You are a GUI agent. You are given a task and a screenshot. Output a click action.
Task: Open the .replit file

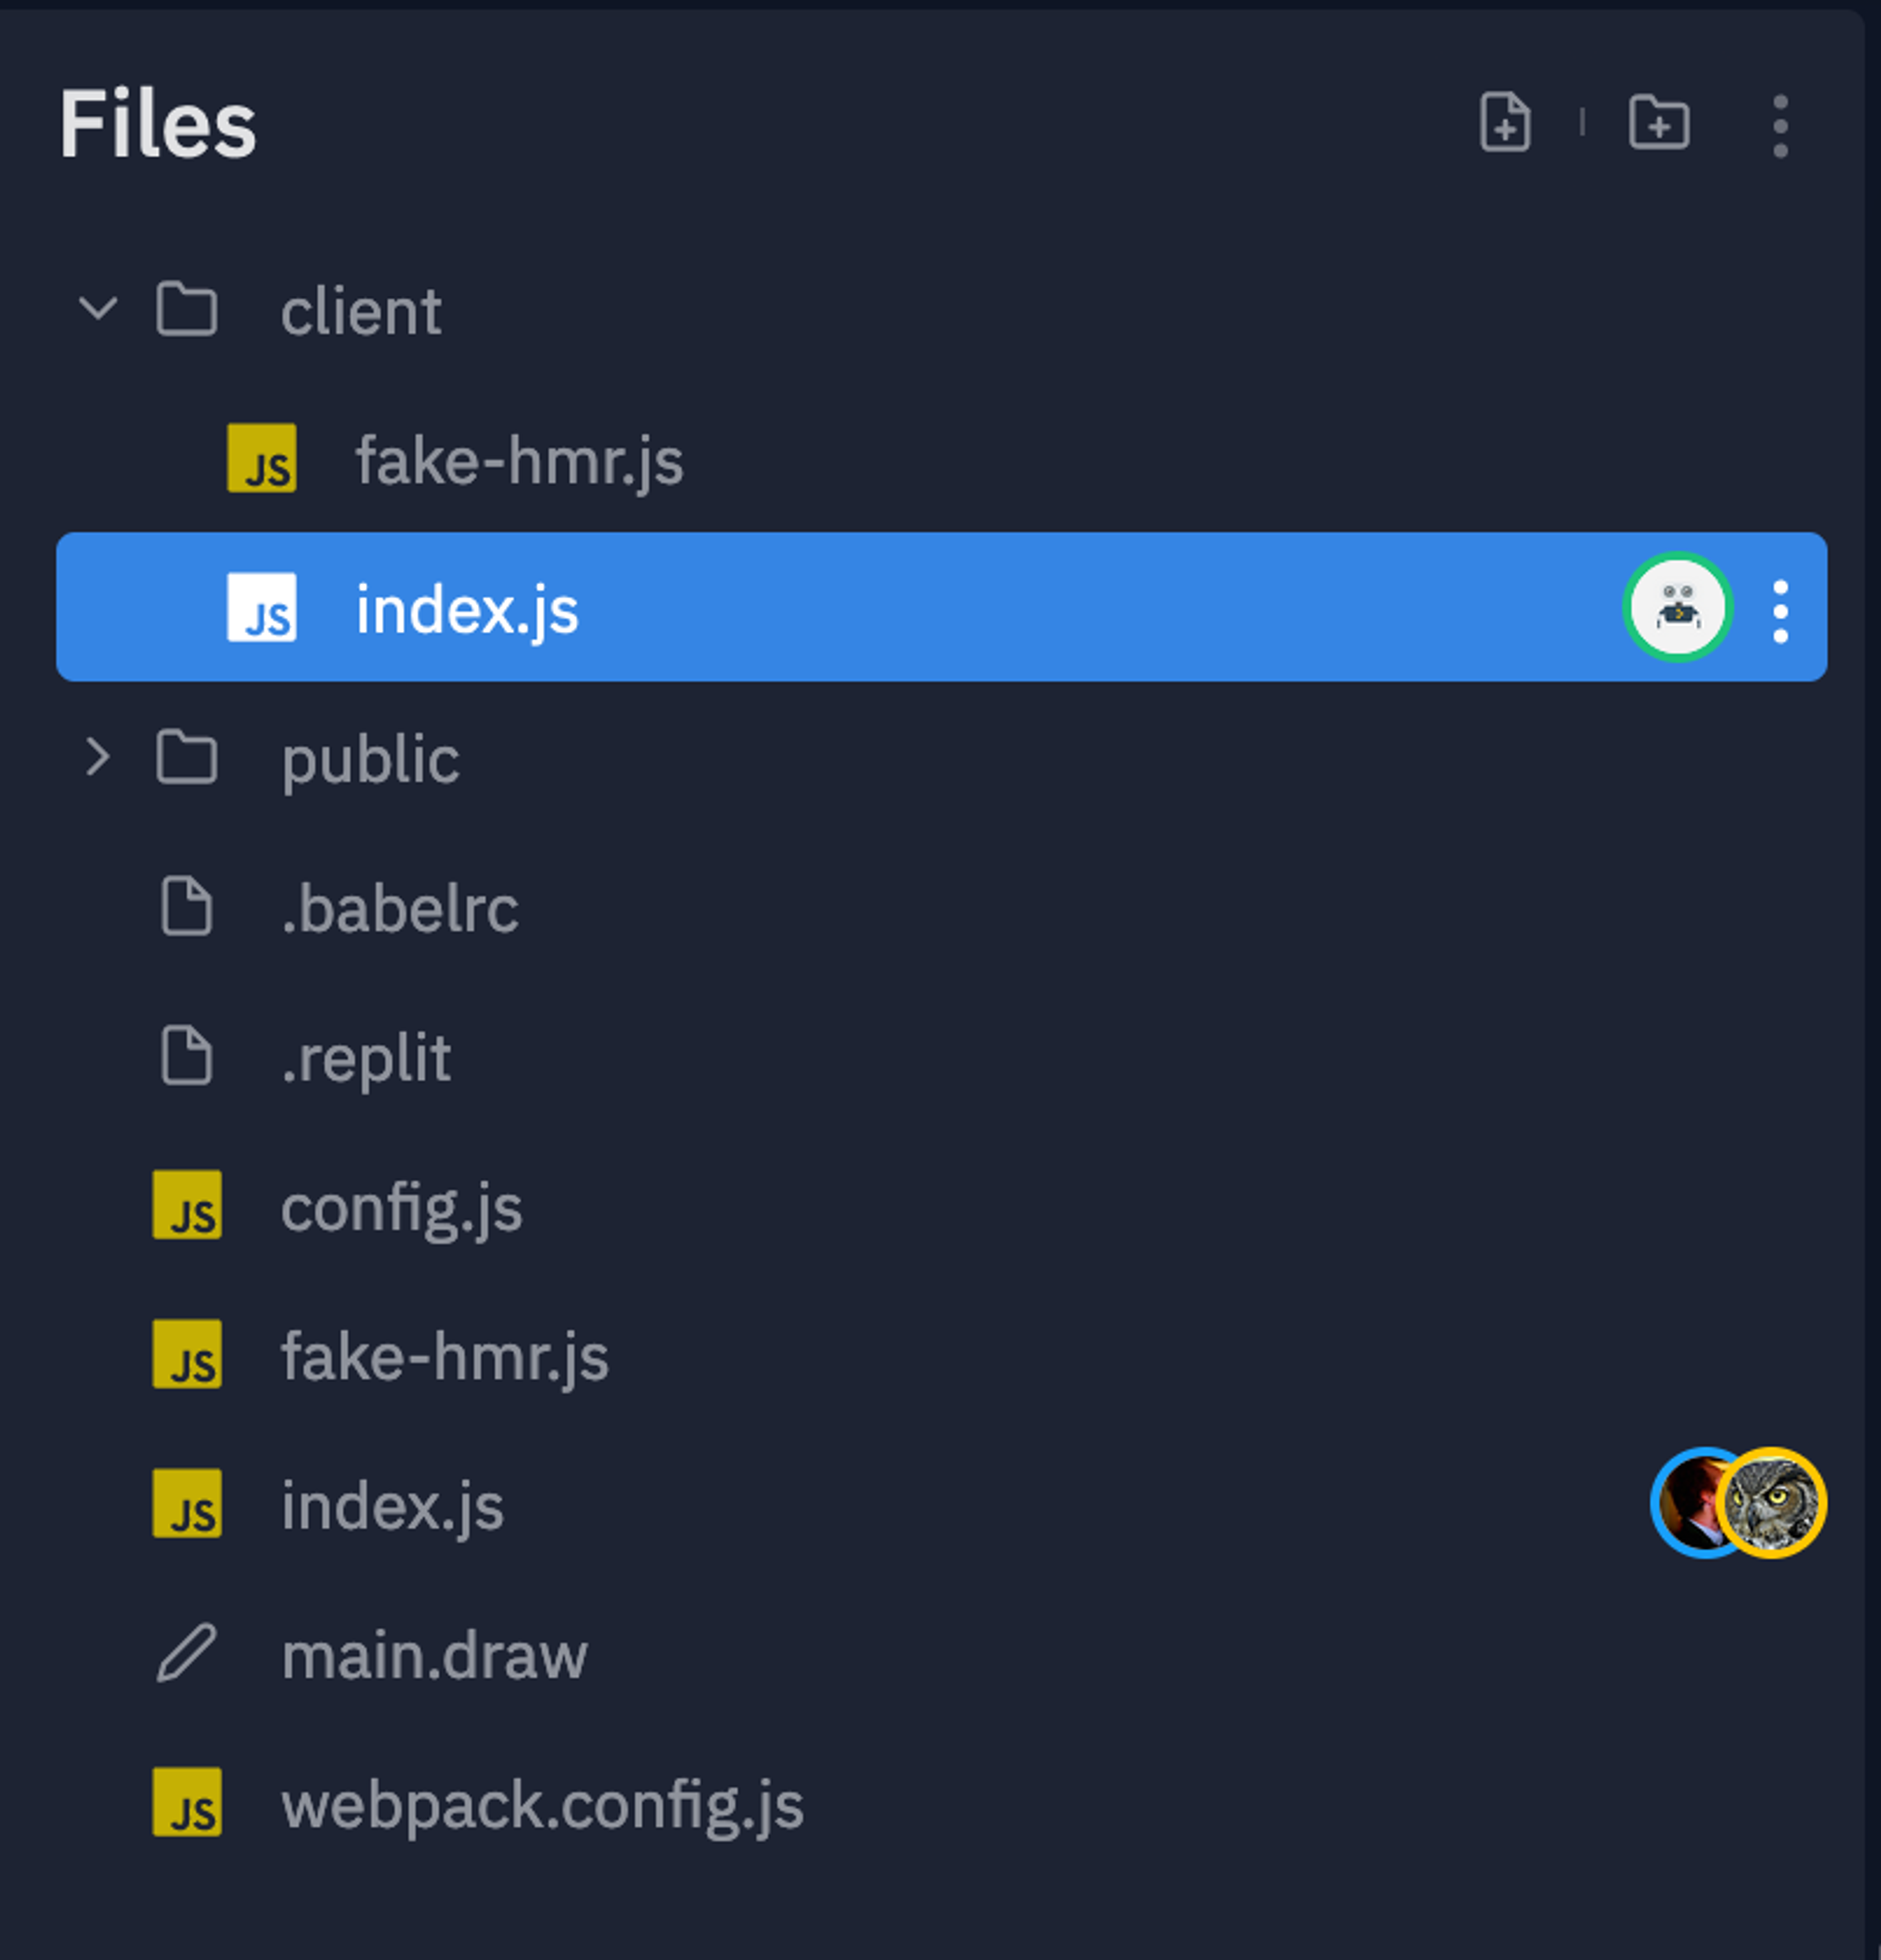pos(366,1058)
